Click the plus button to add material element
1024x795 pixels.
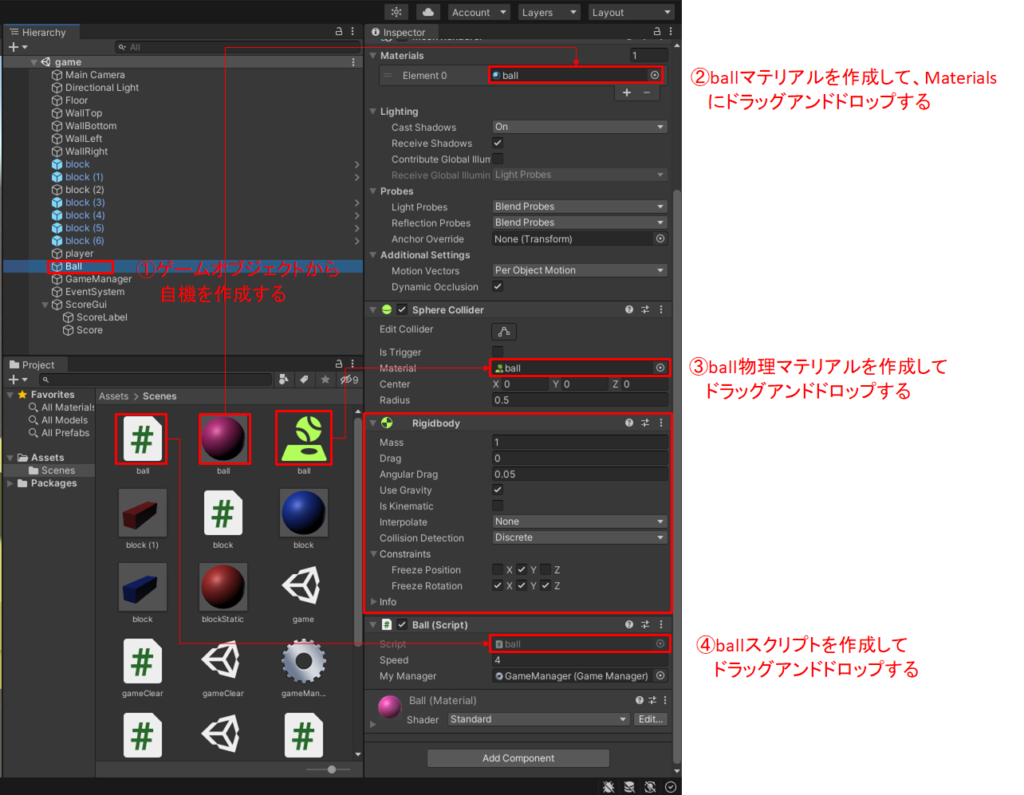tap(627, 93)
